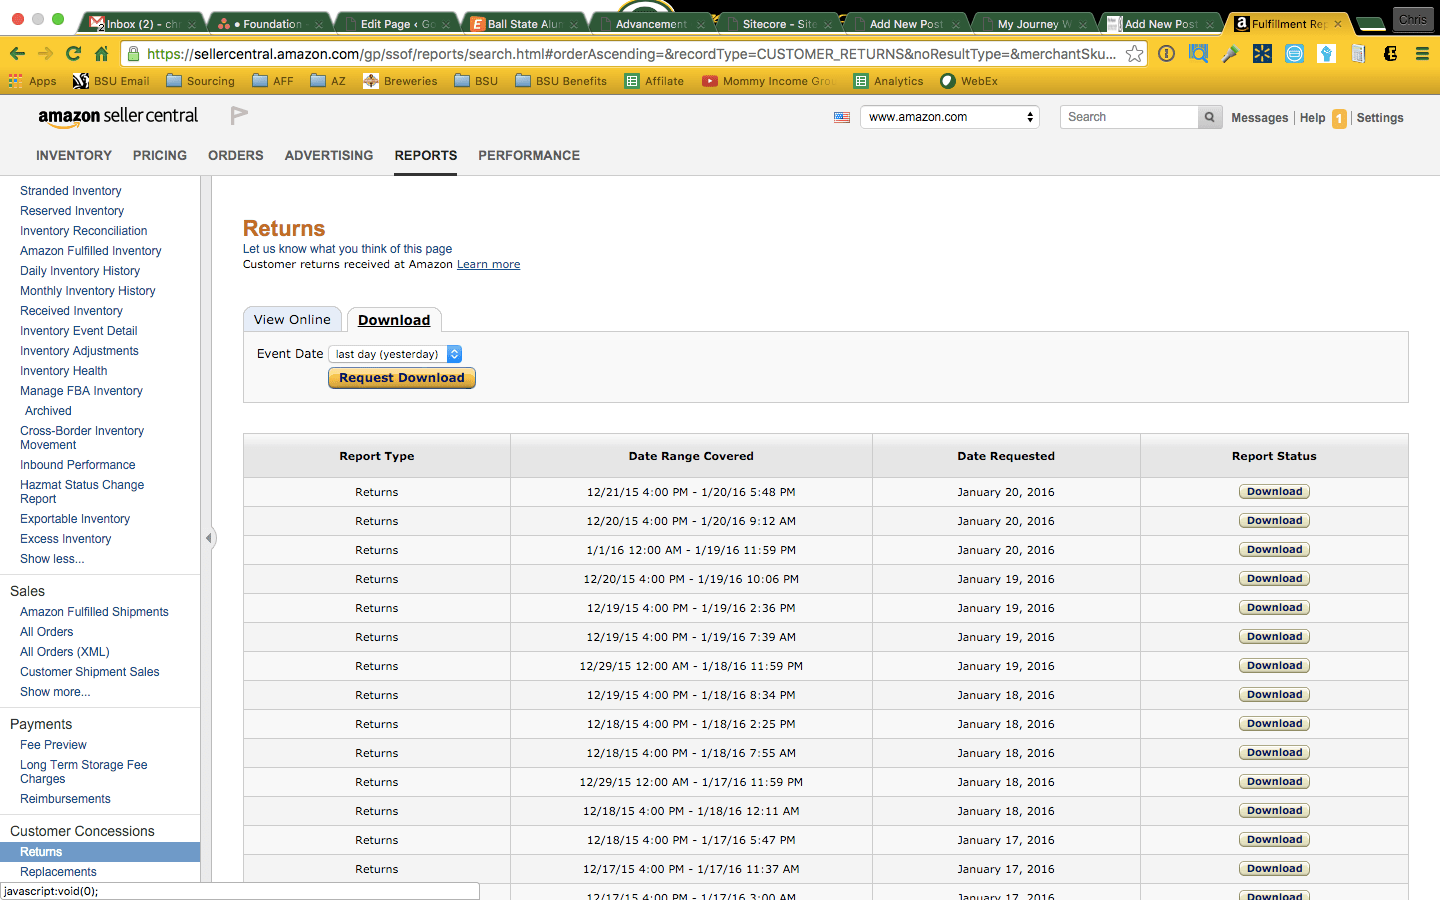This screenshot has width=1440, height=900.
Task: Click the flag icon beside Seller Central logo
Action: tap(238, 116)
